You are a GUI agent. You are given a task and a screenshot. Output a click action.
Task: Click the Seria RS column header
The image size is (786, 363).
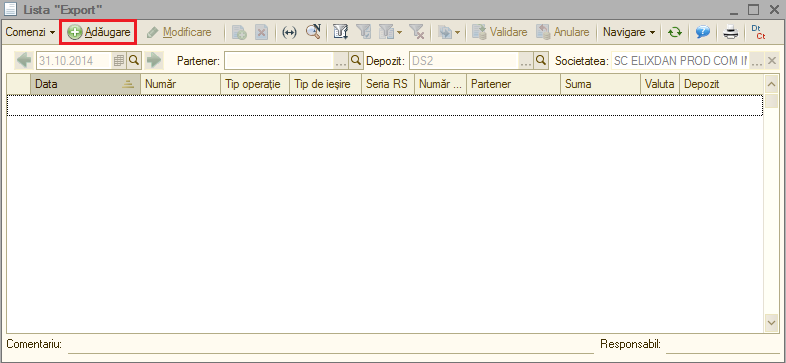[388, 84]
